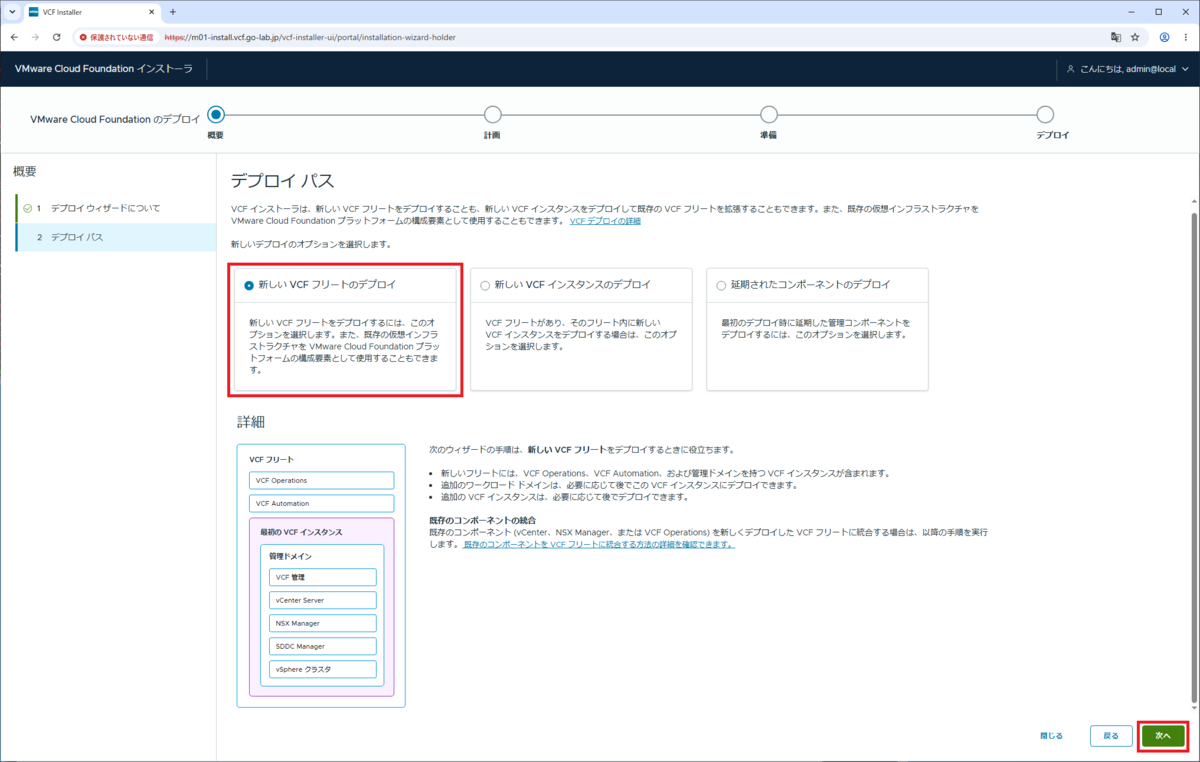Click the green check icon beside step 1
1200x762 pixels.
[x=27, y=208]
